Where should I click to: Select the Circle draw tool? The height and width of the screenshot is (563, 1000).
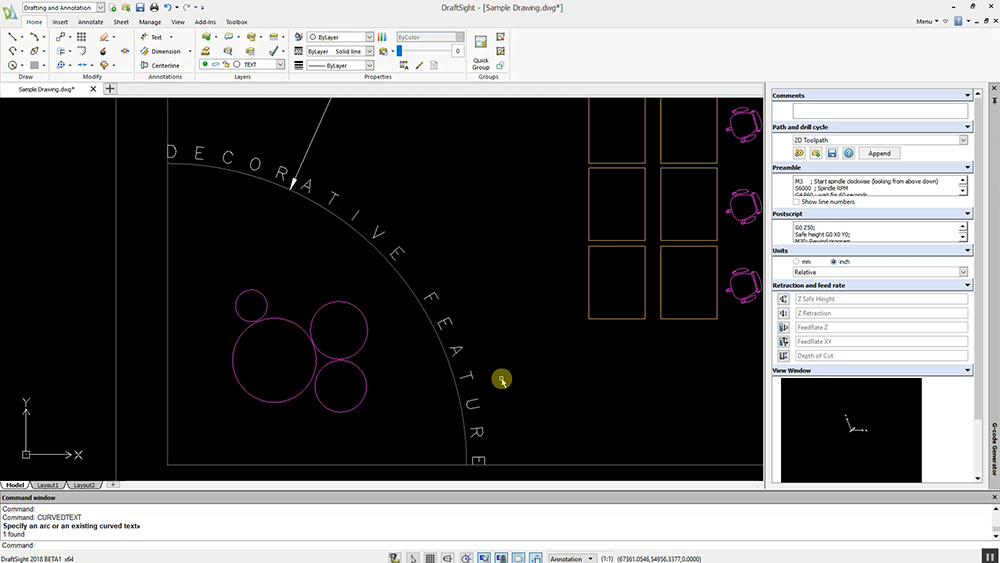(x=12, y=65)
